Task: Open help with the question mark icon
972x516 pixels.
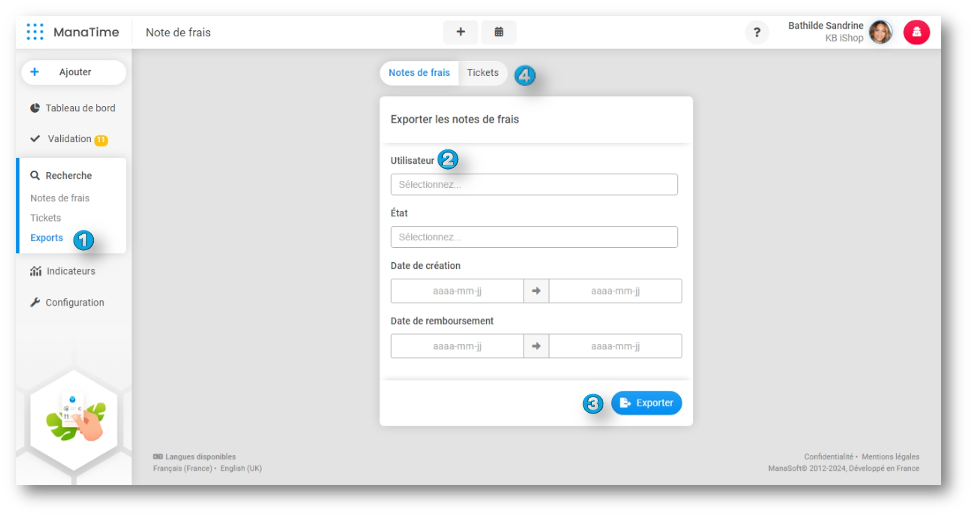Action: click(756, 33)
